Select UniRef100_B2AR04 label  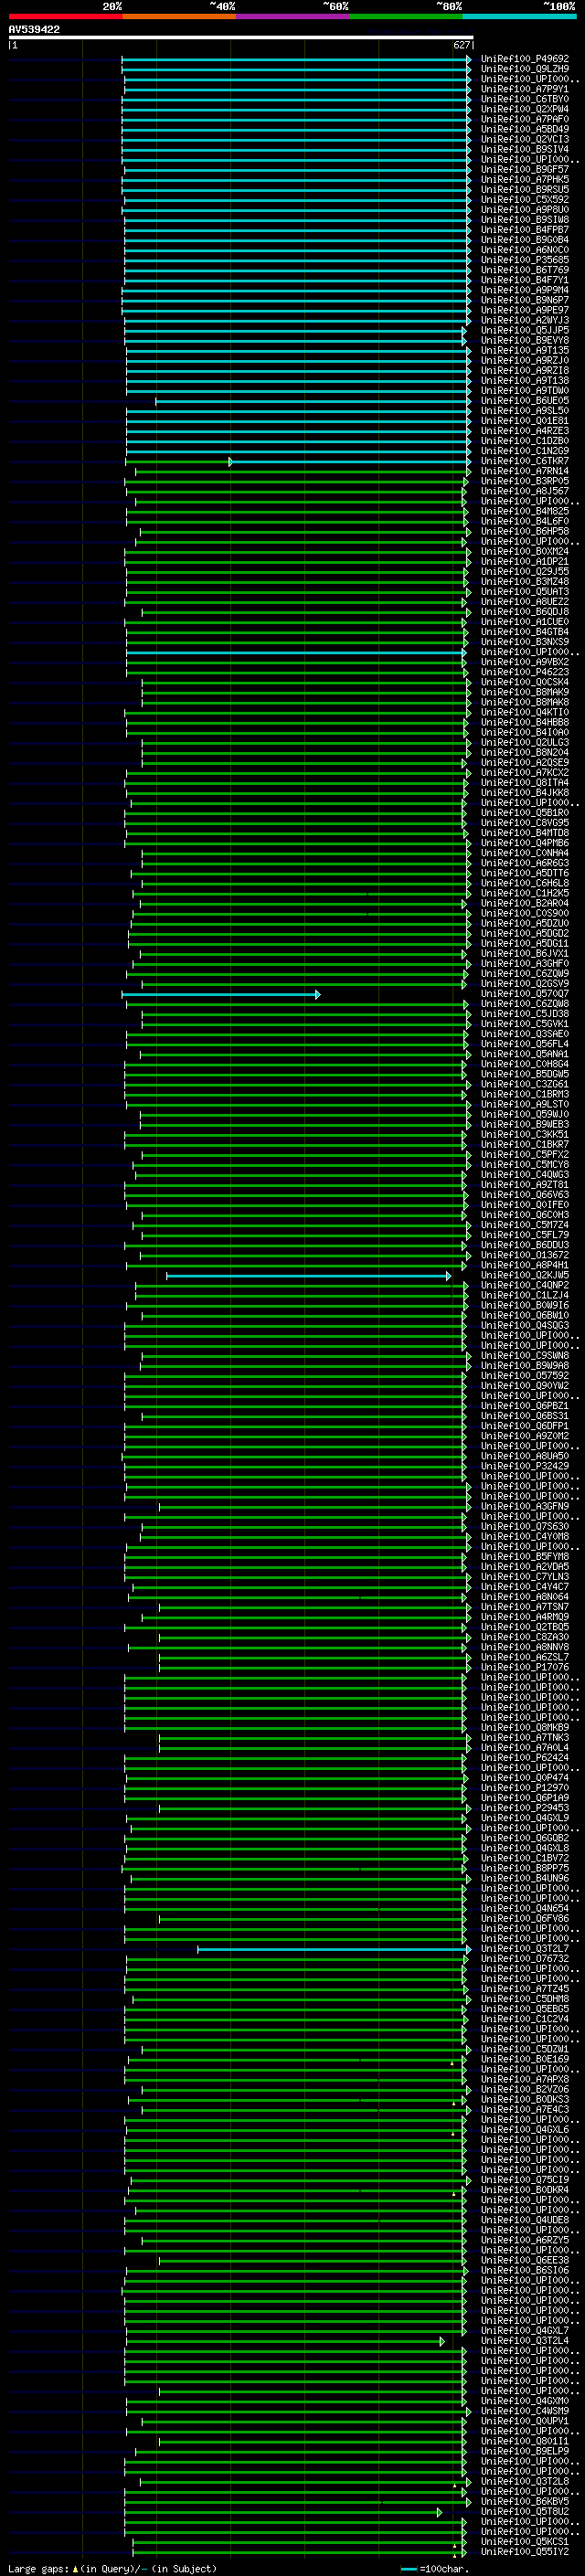[x=525, y=903]
